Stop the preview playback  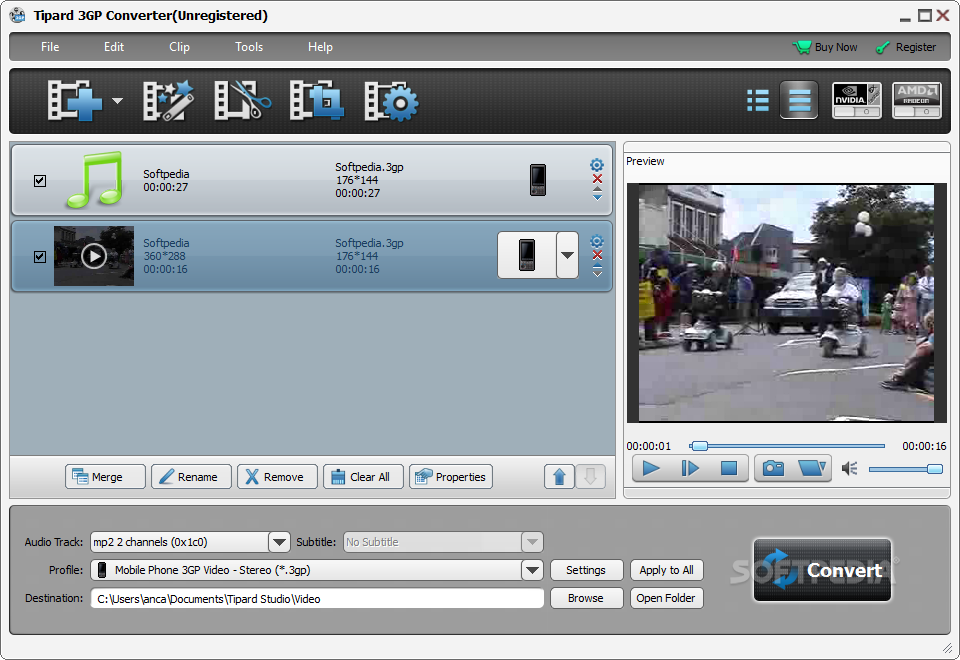[729, 469]
